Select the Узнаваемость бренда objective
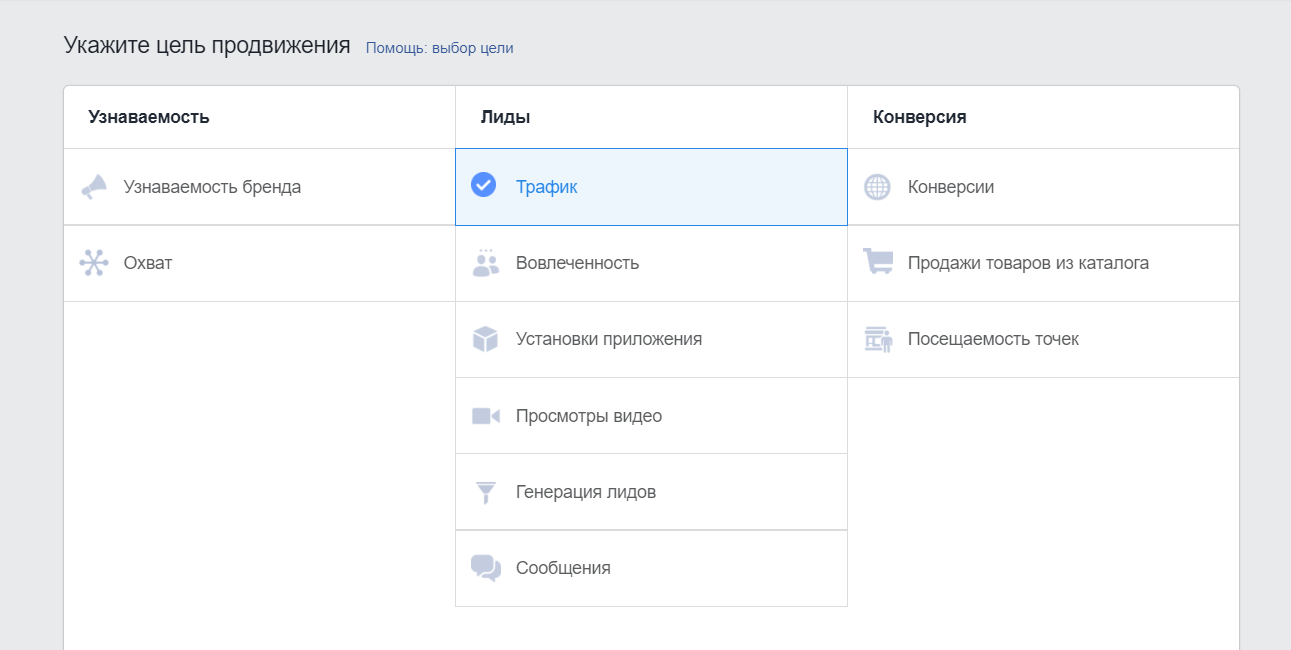 tap(212, 187)
